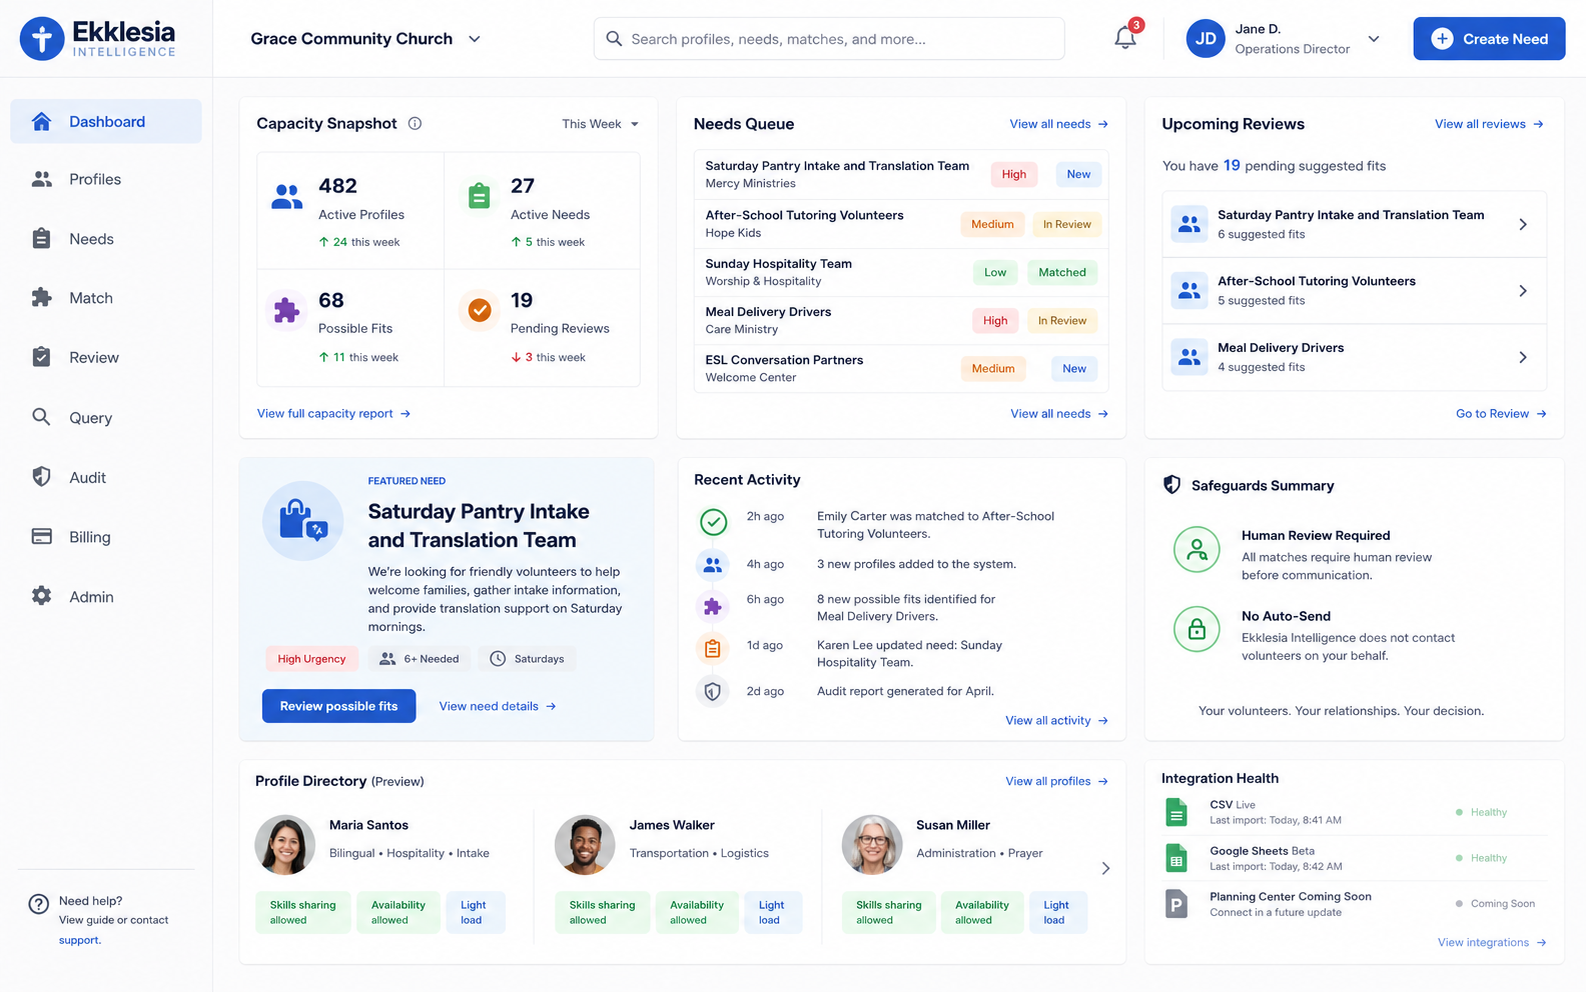The image size is (1586, 992).
Task: Click the people icon in new profiles activity
Action: coord(712,565)
